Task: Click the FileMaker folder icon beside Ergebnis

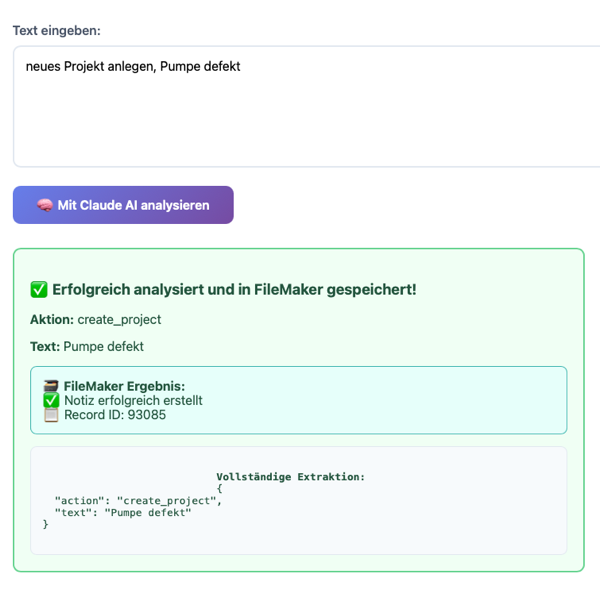Action: [x=51, y=386]
